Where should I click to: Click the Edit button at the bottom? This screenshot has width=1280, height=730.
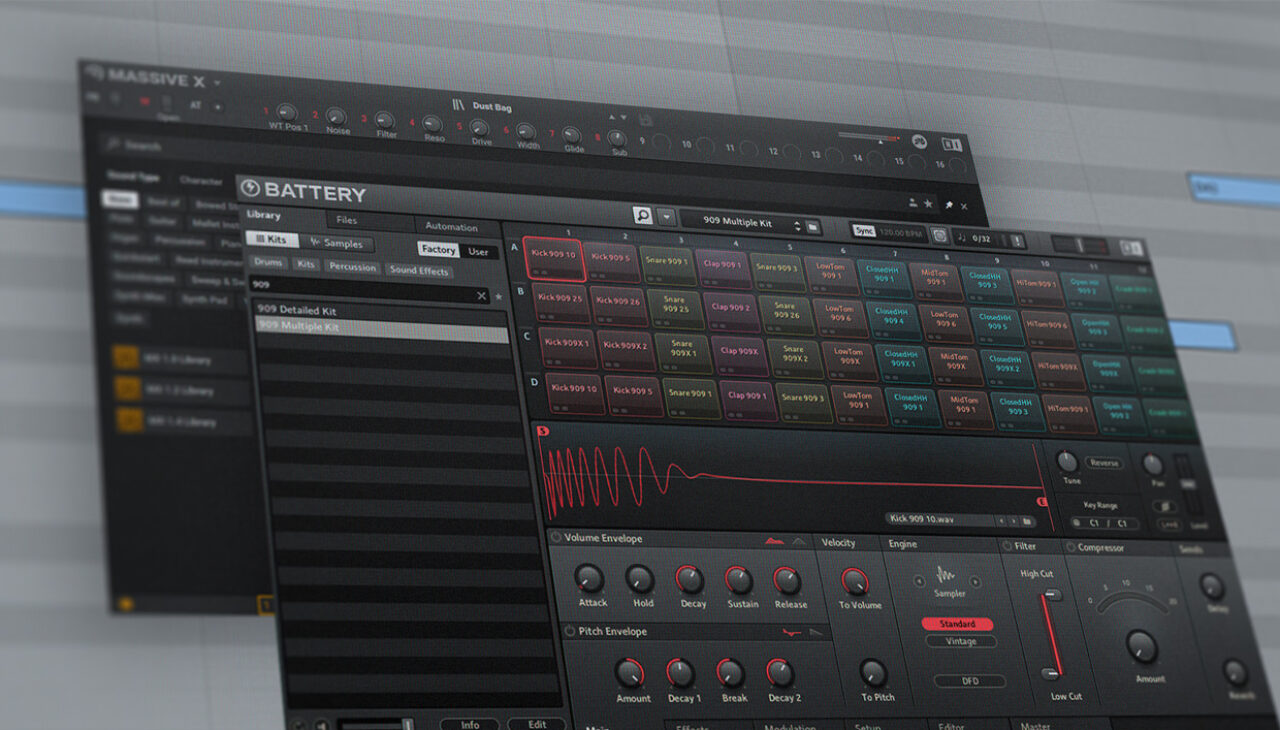point(537,724)
